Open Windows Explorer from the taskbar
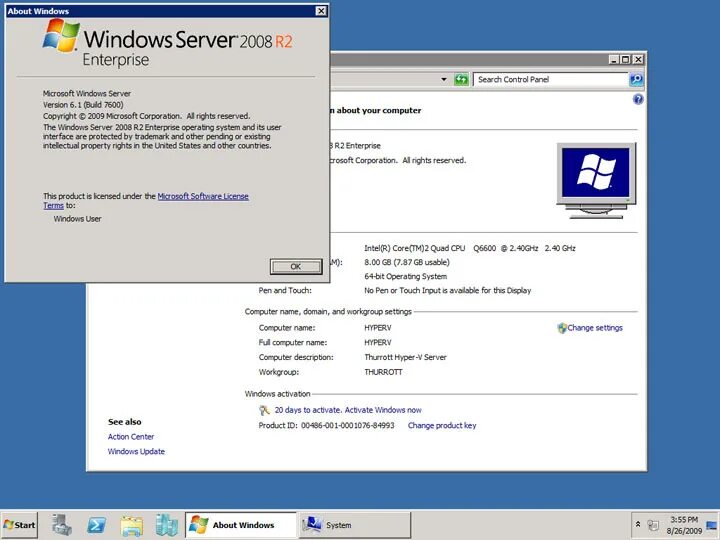 pos(132,525)
